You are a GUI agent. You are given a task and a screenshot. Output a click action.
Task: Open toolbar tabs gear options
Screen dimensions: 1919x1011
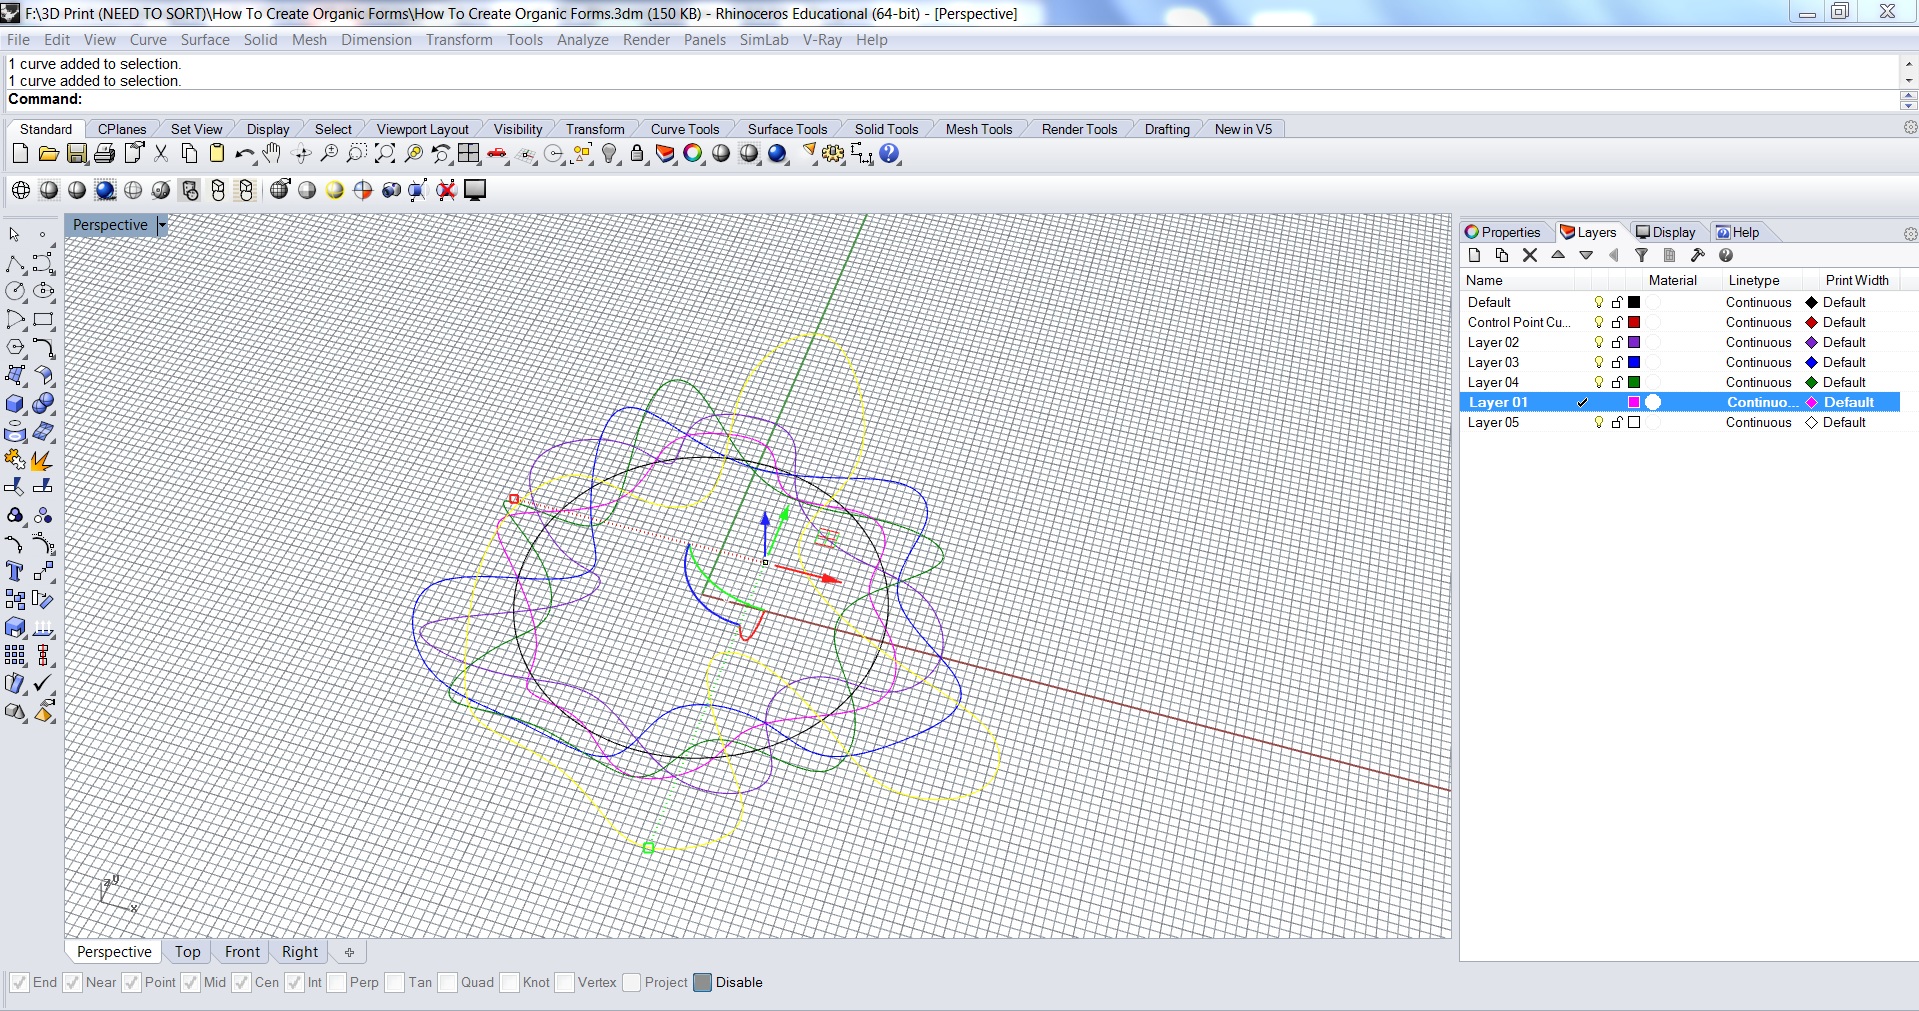tap(1910, 128)
